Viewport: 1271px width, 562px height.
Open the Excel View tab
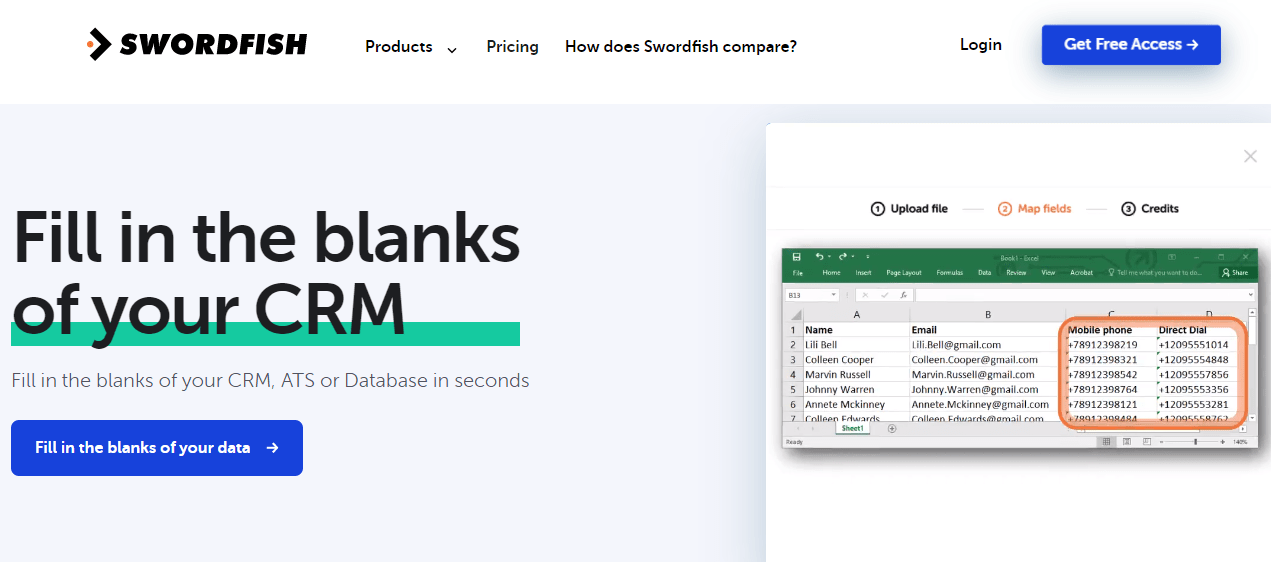click(x=1048, y=273)
